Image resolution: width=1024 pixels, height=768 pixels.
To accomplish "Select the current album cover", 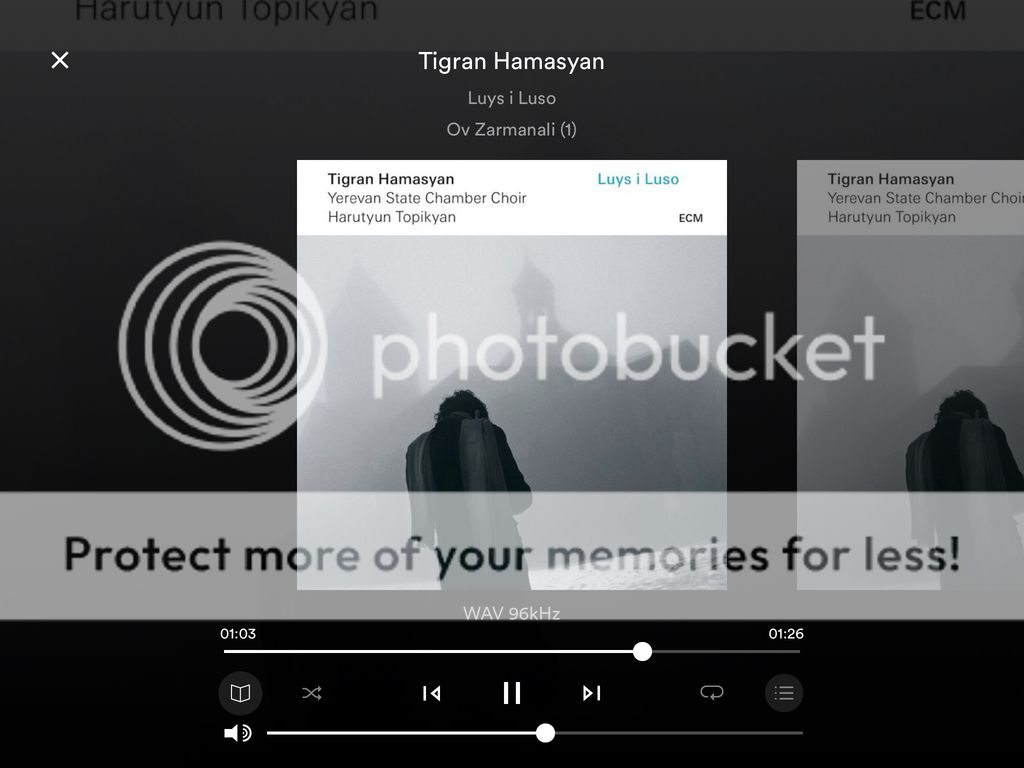I will coord(512,375).
